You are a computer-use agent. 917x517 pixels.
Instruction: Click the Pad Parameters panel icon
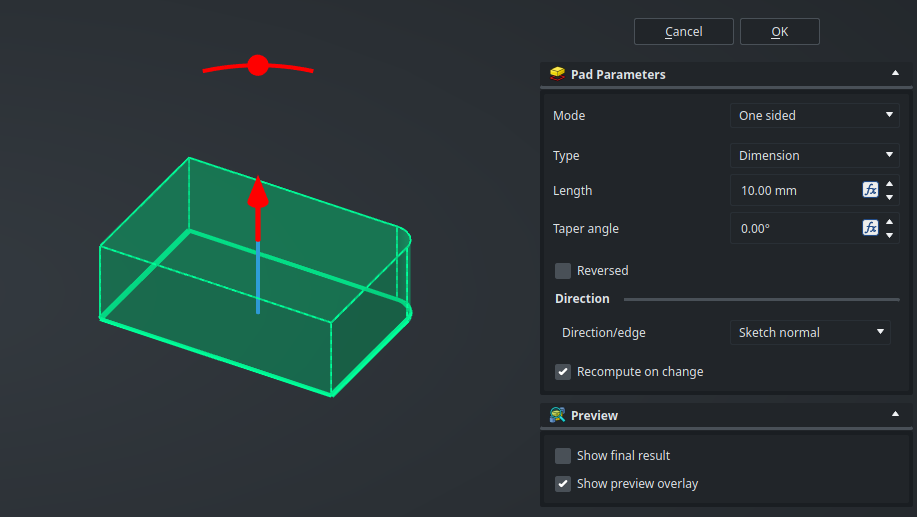557,74
